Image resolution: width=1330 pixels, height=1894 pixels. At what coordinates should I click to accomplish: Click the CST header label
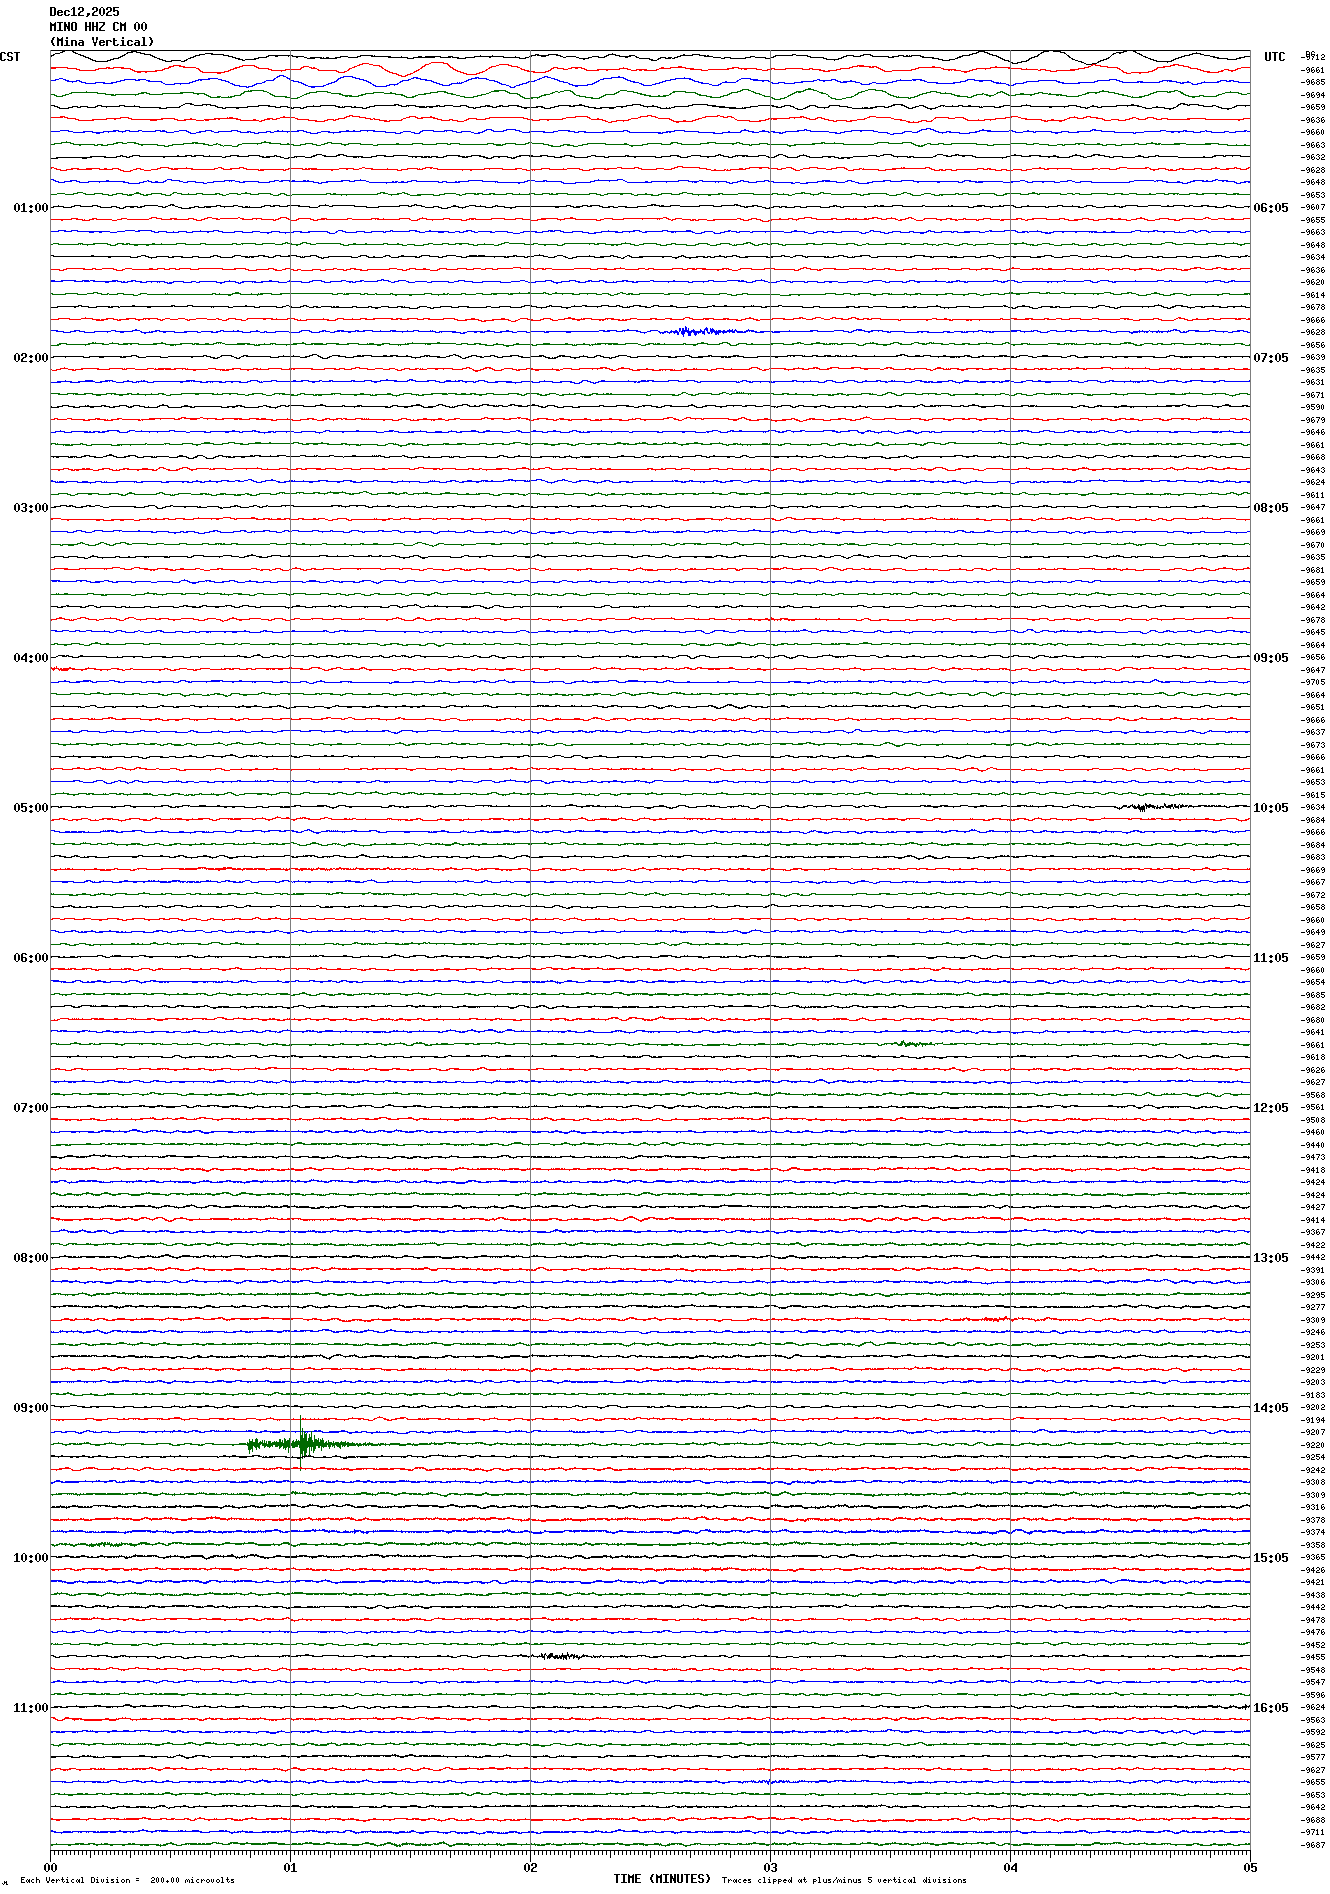[x=10, y=57]
